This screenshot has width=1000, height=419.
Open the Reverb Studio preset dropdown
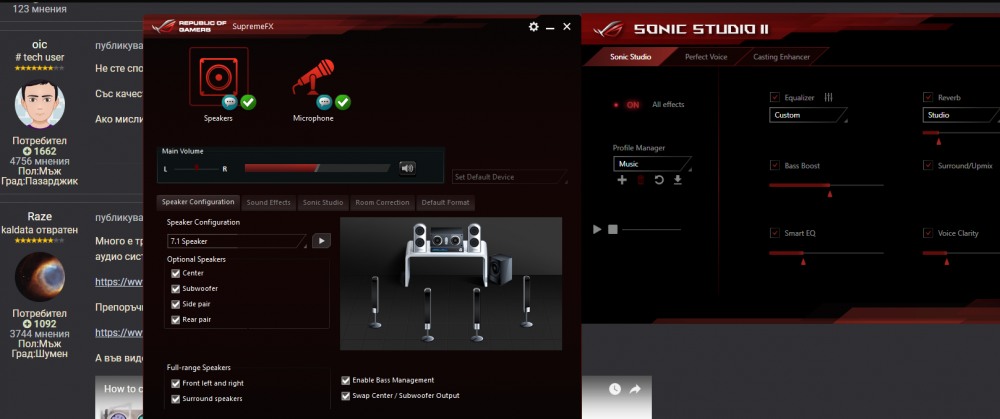point(960,115)
